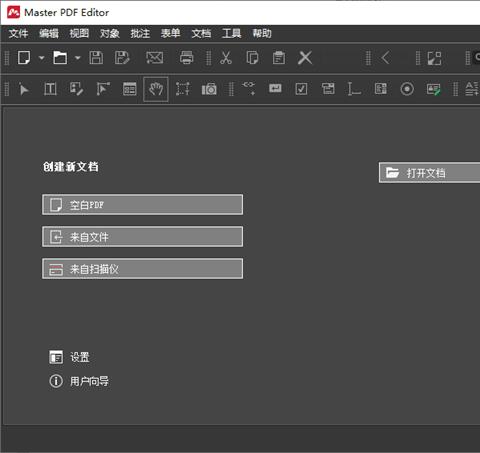Image resolution: width=480 pixels, height=453 pixels.
Task: Insert a combo box form field
Action: pyautogui.click(x=328, y=89)
